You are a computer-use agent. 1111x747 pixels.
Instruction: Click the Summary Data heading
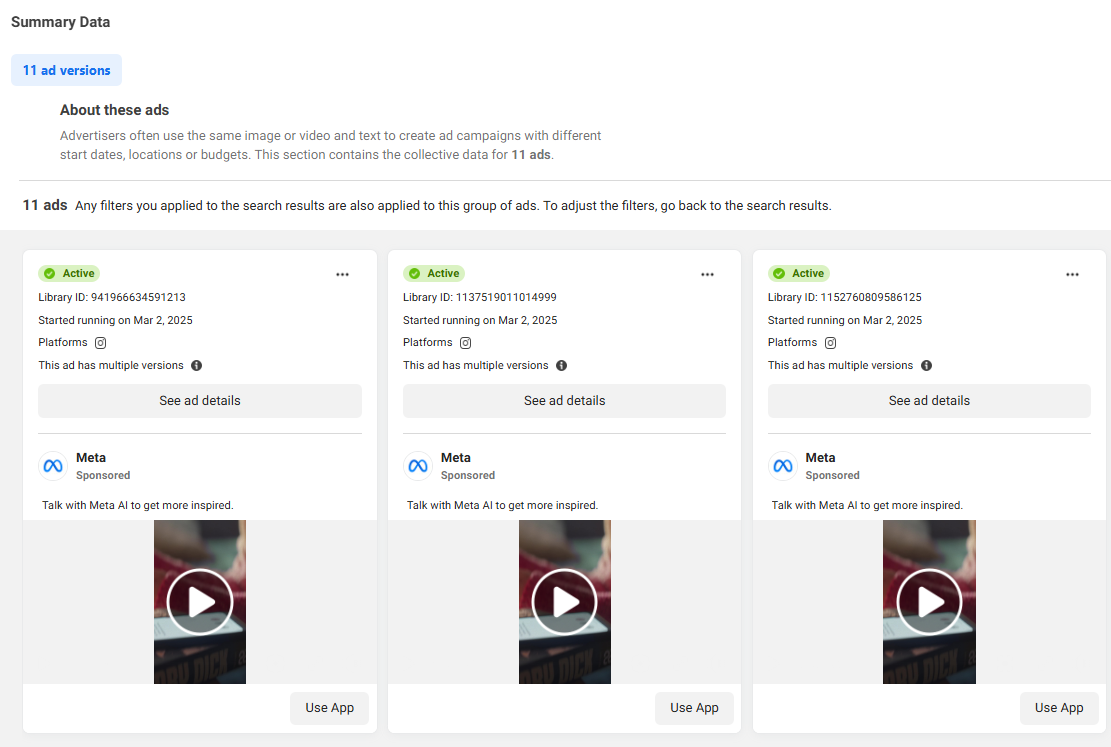[61, 22]
